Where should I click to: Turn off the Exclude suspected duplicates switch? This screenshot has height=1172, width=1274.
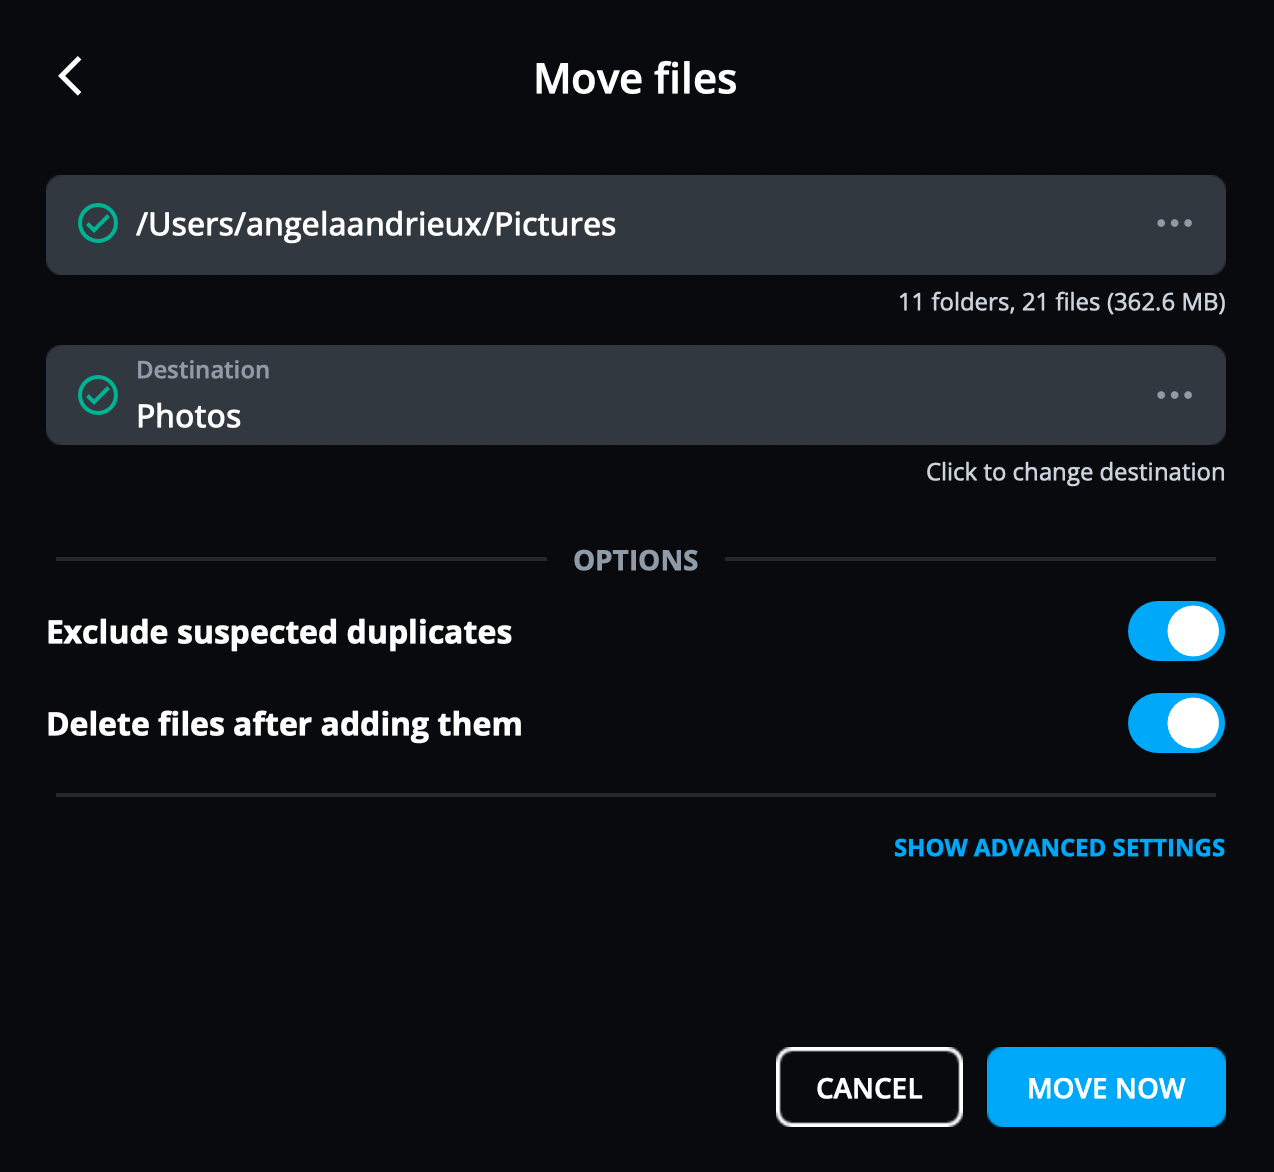1176,631
